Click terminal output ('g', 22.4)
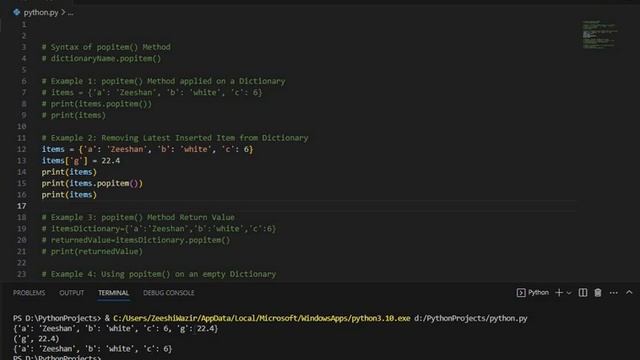640x360 pixels. pos(36,339)
